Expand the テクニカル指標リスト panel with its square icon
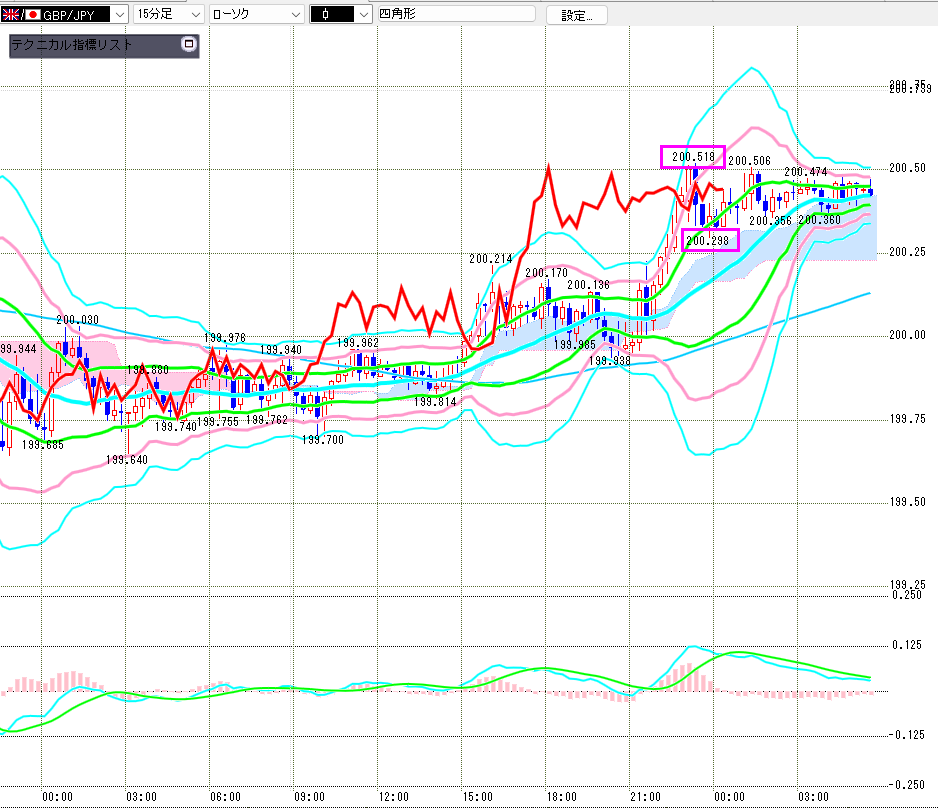938x808 pixels. point(188,45)
